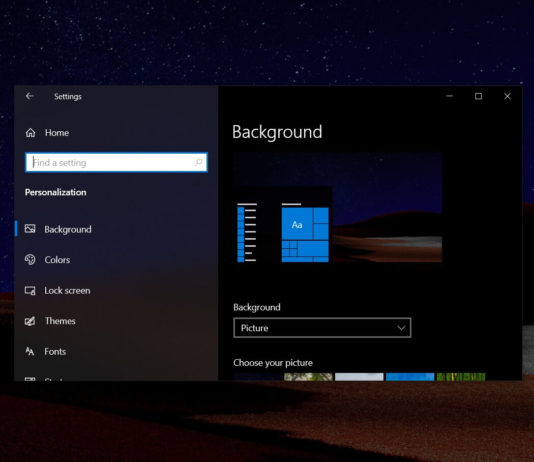Click the magnifier icon in search box
This screenshot has width=534, height=462.
tap(199, 162)
